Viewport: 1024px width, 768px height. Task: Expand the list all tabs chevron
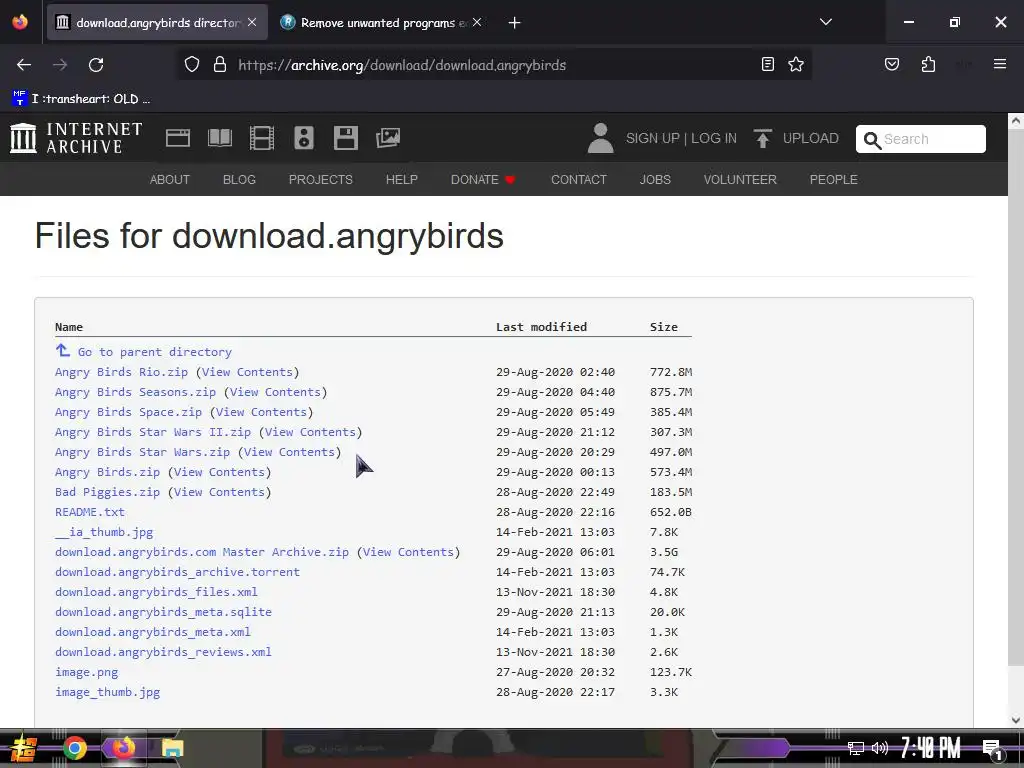coord(825,22)
